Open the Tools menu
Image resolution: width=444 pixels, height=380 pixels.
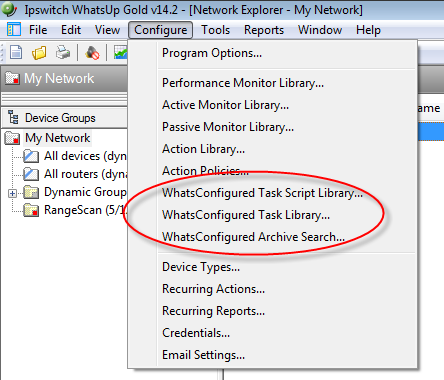click(x=215, y=30)
